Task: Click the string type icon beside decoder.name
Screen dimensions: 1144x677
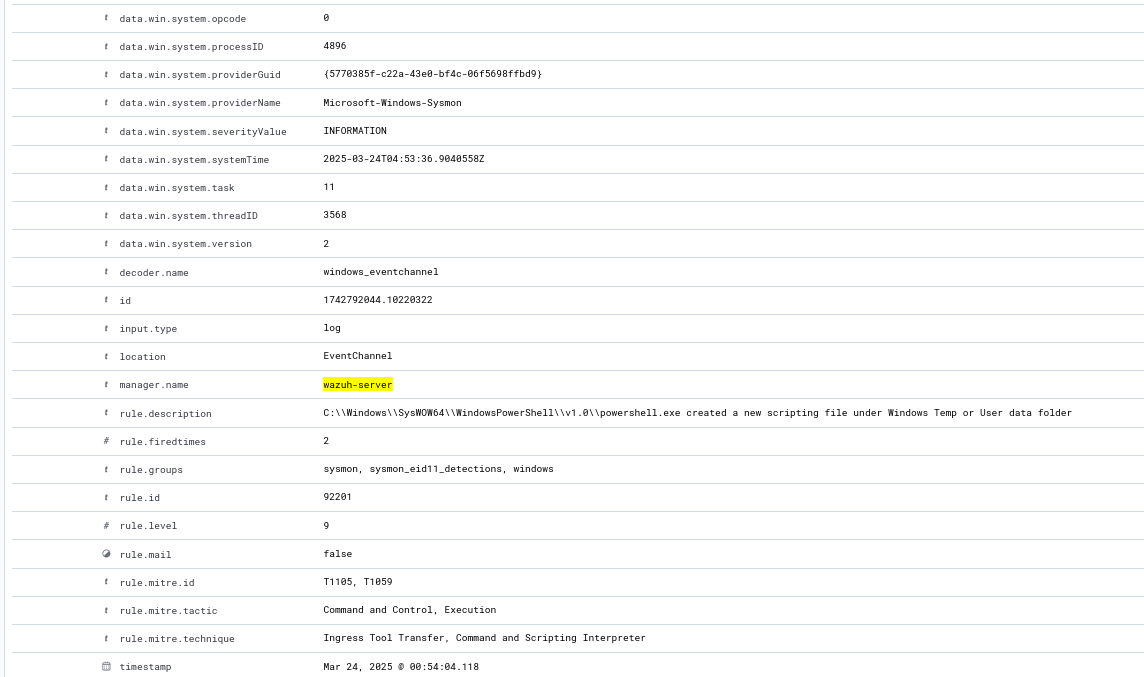Action: coord(107,272)
